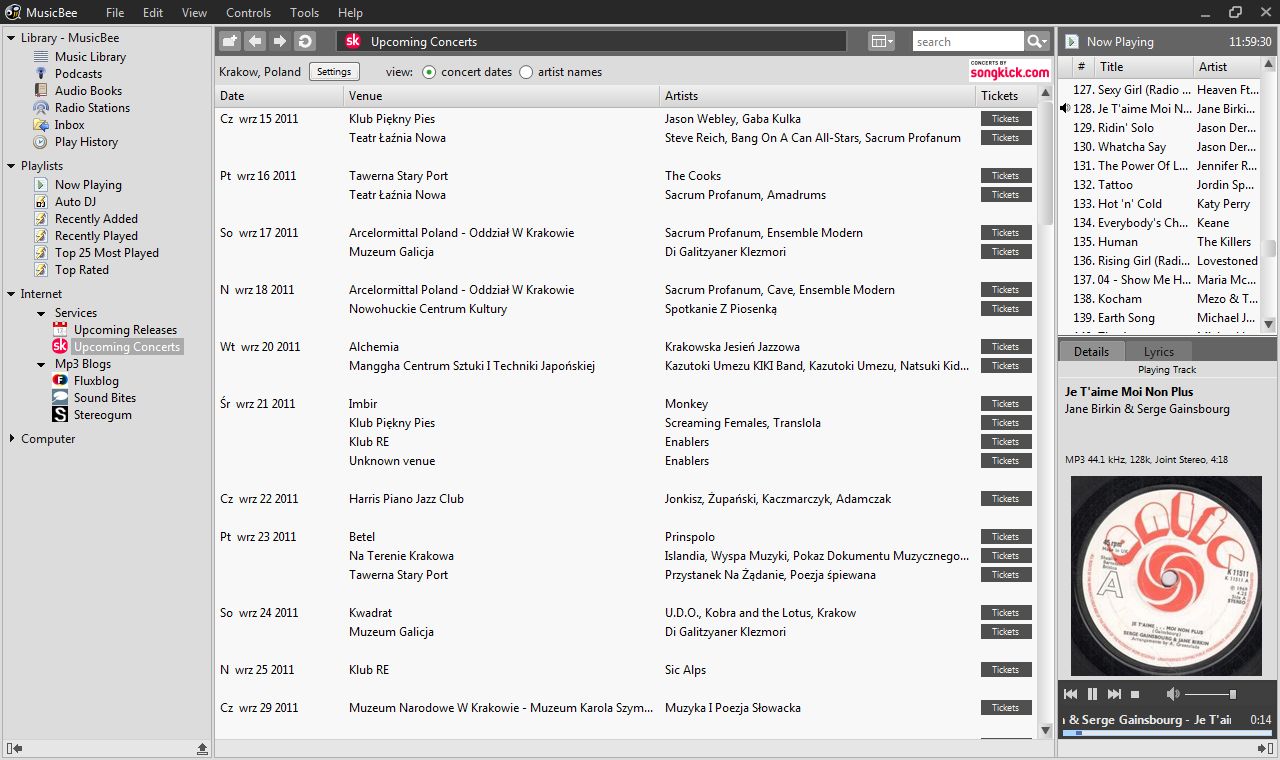1280x760 pixels.
Task: Open the Tools menu
Action: (x=305, y=13)
